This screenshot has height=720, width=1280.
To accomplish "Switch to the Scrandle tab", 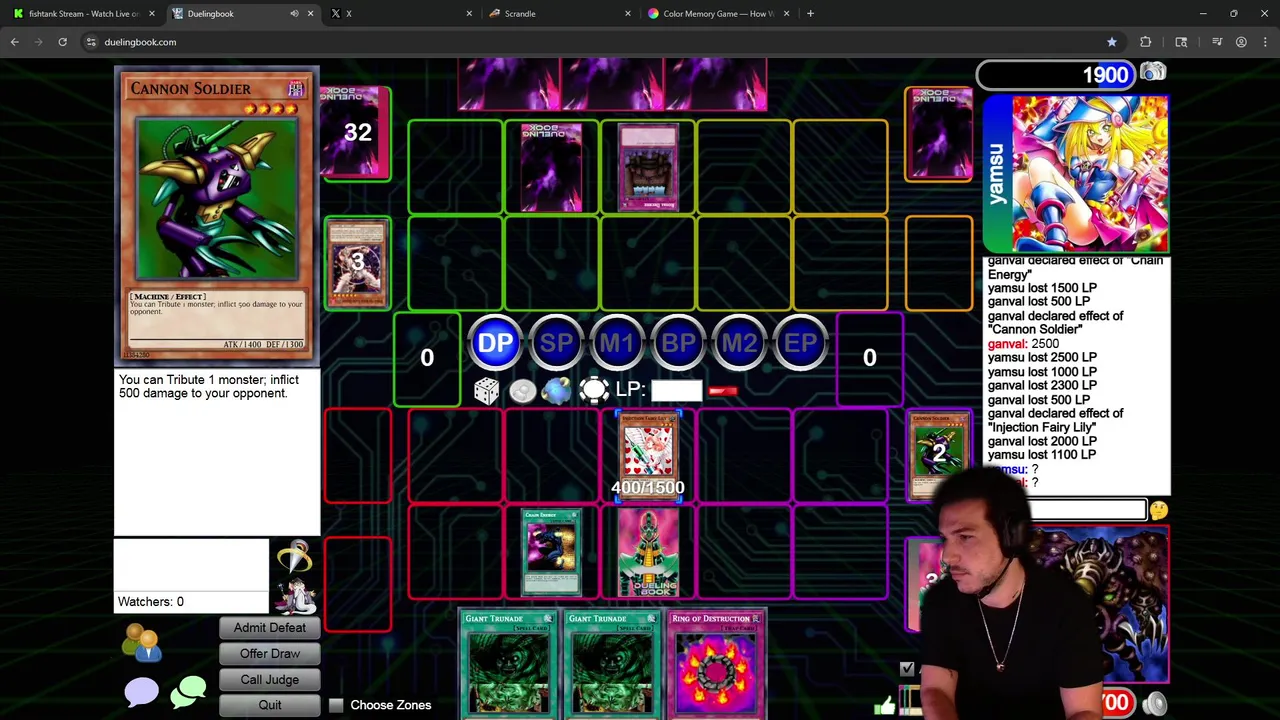I will pos(560,14).
